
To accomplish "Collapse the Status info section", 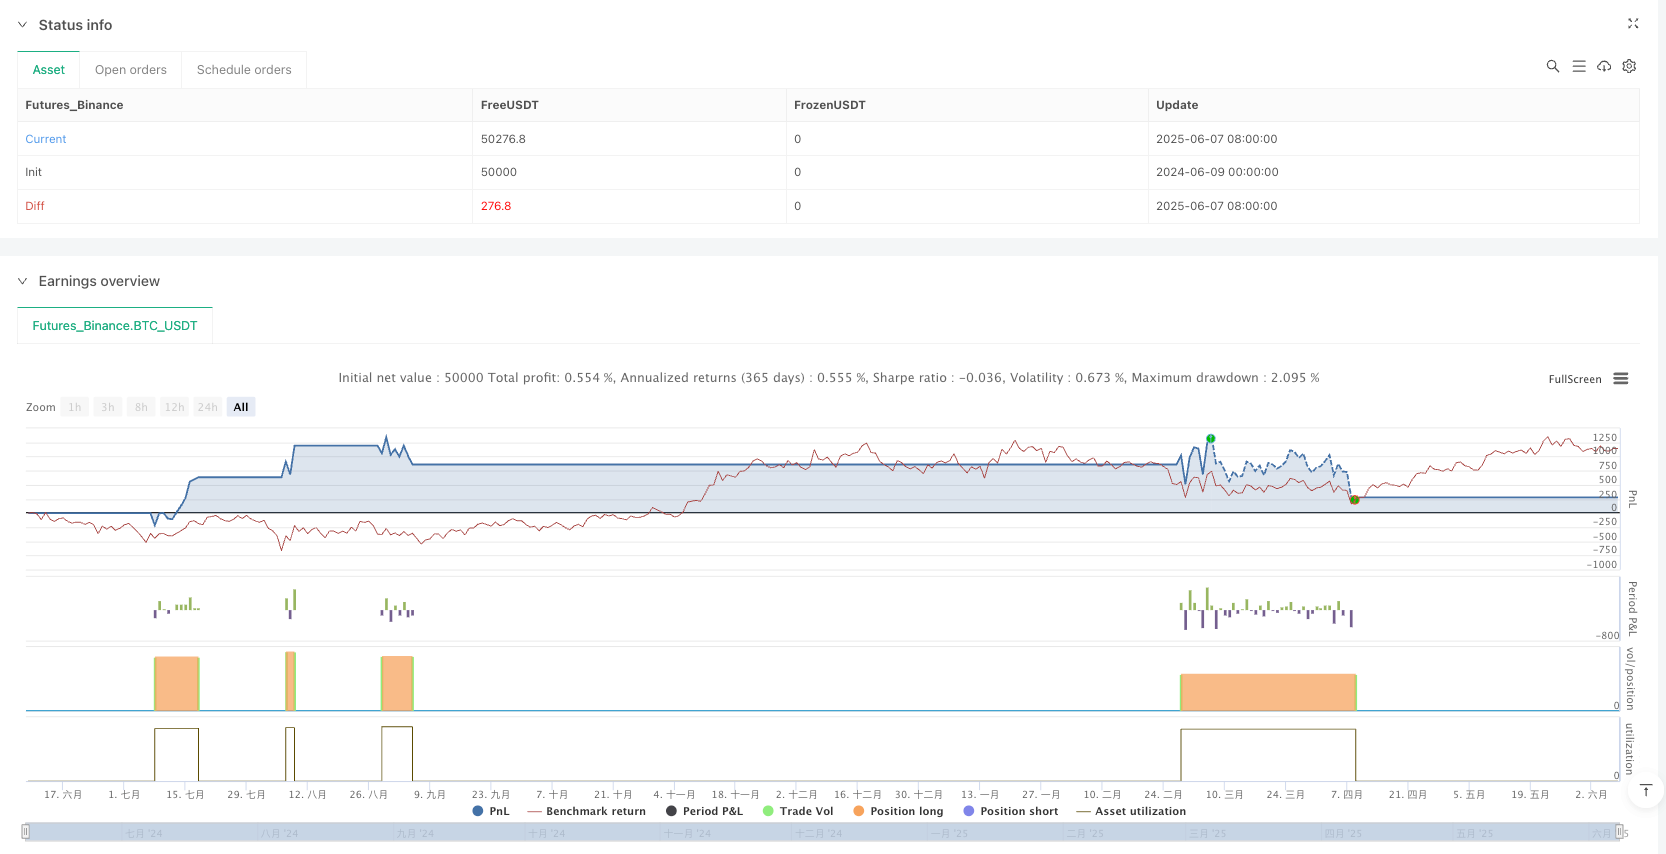I will click(x=22, y=25).
